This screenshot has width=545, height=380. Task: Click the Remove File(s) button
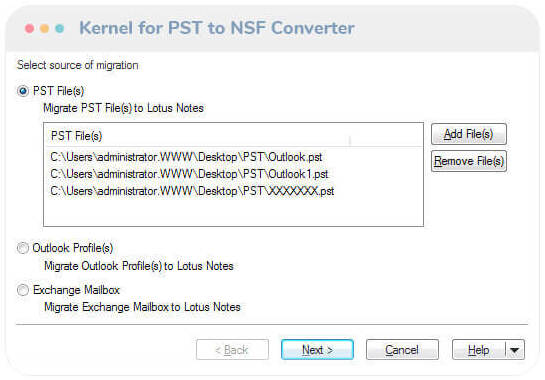point(469,161)
